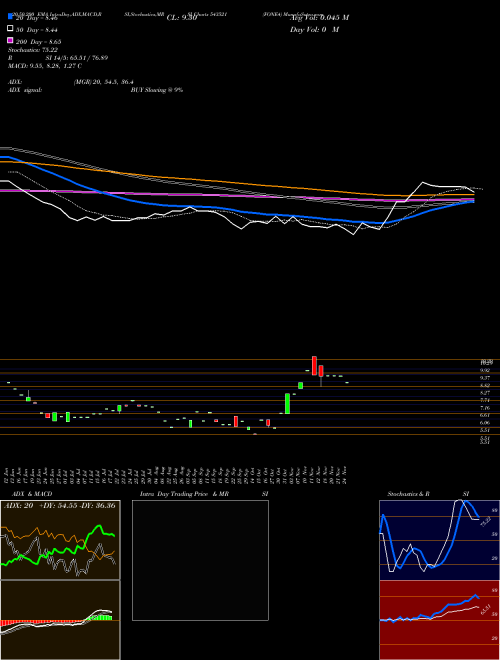Click the 'Stochastics & R' panel title
This screenshot has width=500, height=660.
pyautogui.click(x=409, y=494)
